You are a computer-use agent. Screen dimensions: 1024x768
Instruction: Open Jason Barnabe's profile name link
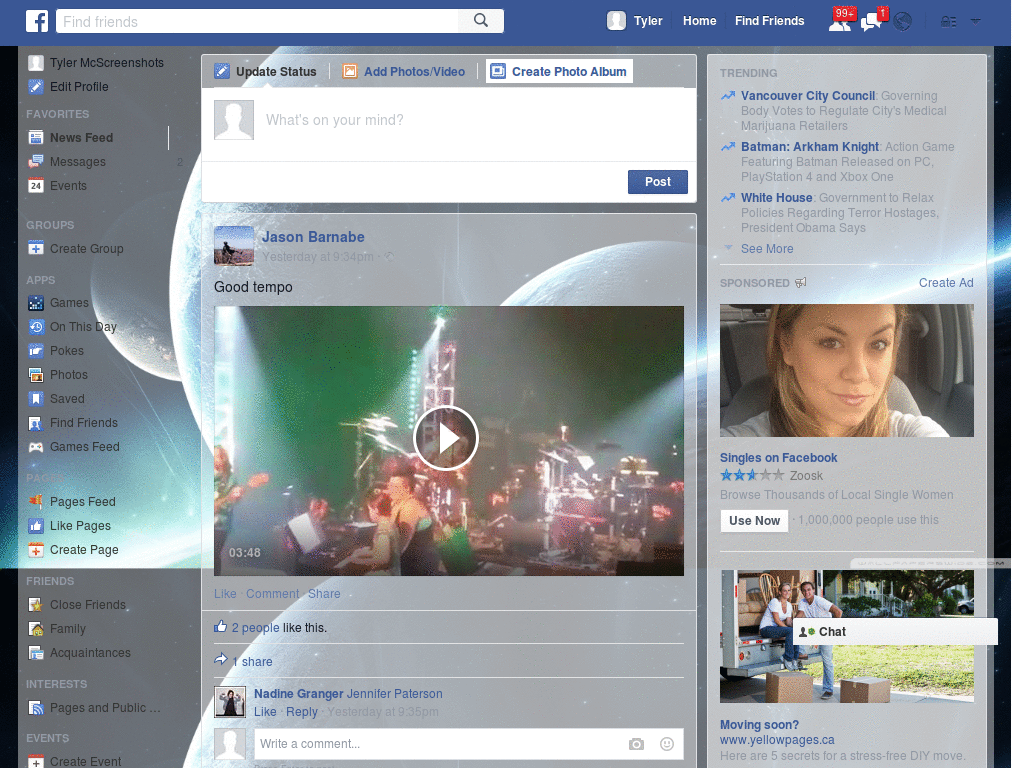[313, 237]
